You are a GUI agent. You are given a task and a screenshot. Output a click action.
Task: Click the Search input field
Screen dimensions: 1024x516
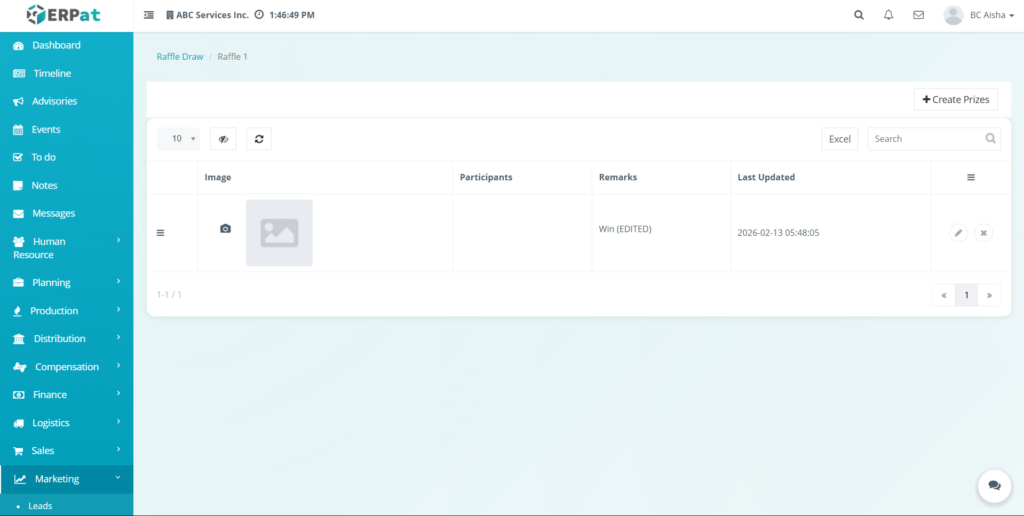(x=927, y=139)
